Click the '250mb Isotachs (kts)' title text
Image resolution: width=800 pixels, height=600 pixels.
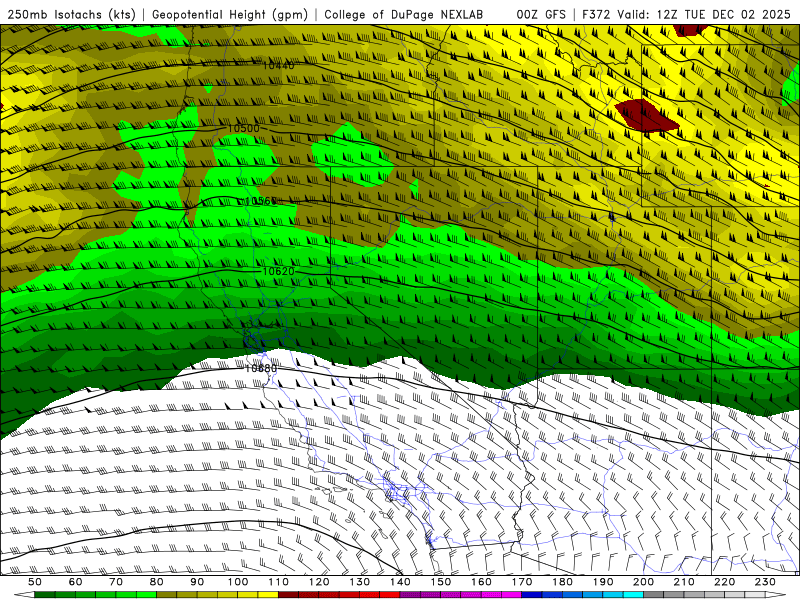[71, 14]
